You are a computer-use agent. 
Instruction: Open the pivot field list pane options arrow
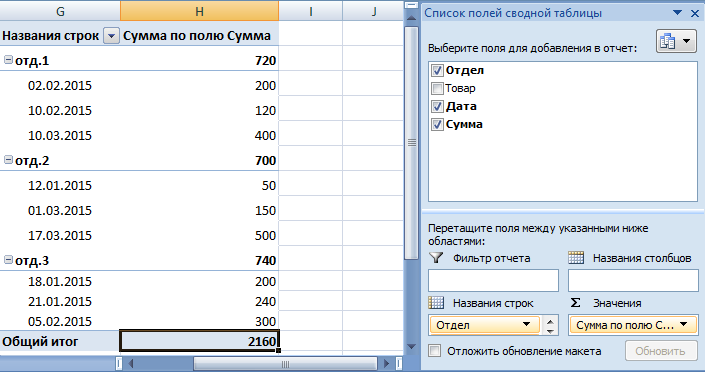tap(677, 13)
